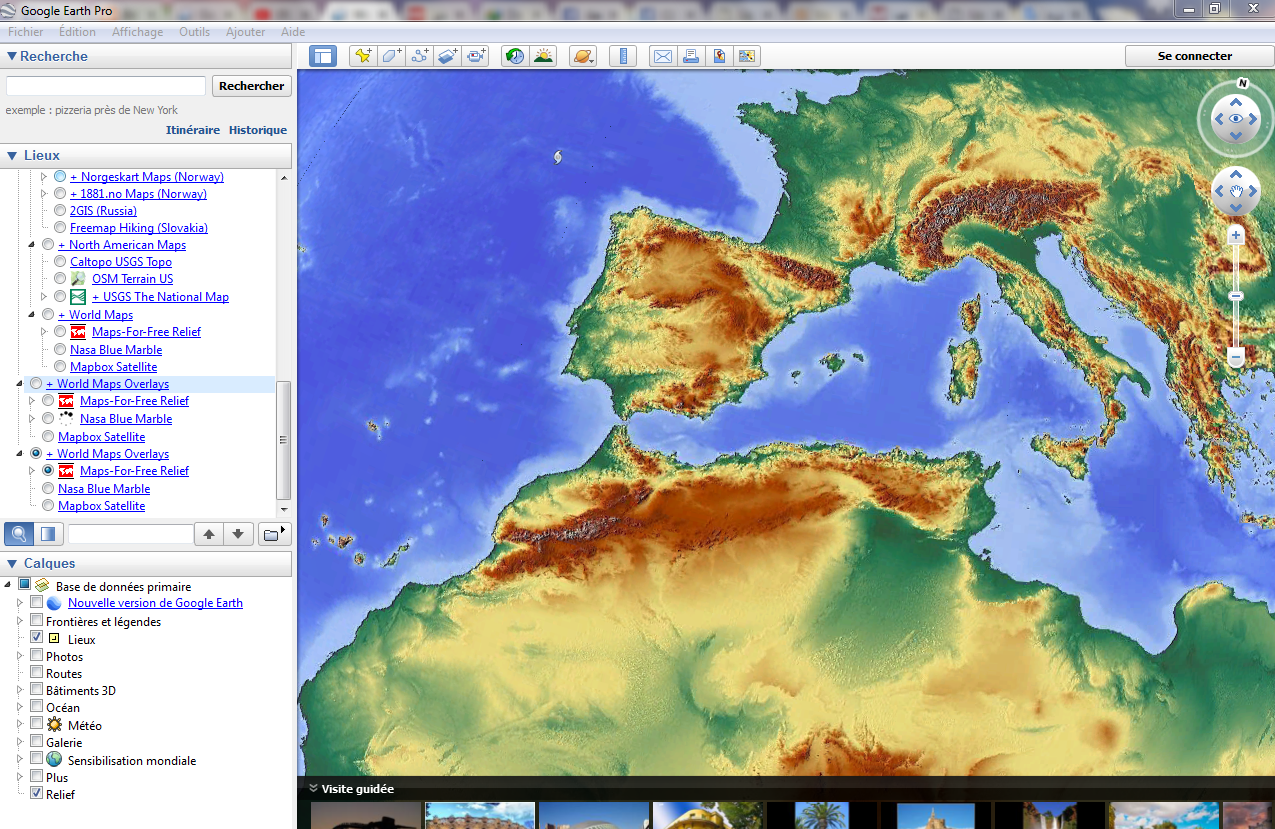Collapse the Calques panel header triangle

tap(12, 564)
